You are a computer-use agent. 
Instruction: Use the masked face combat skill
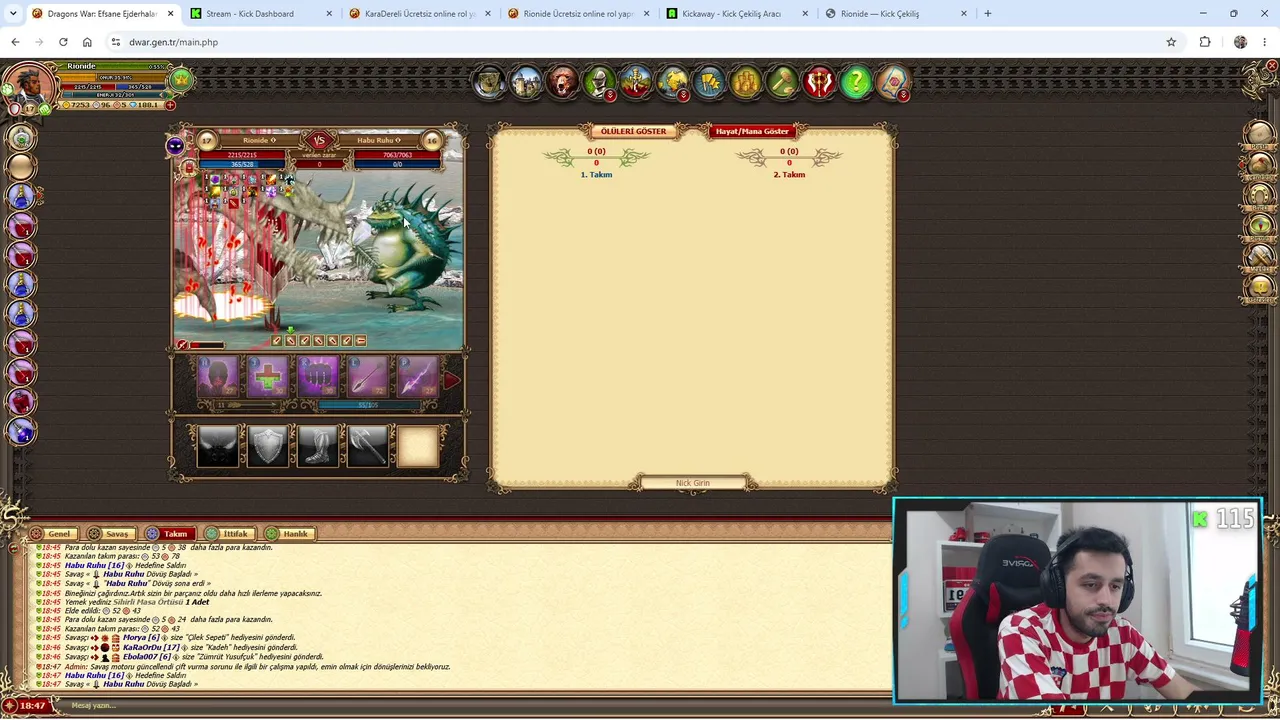point(218,377)
